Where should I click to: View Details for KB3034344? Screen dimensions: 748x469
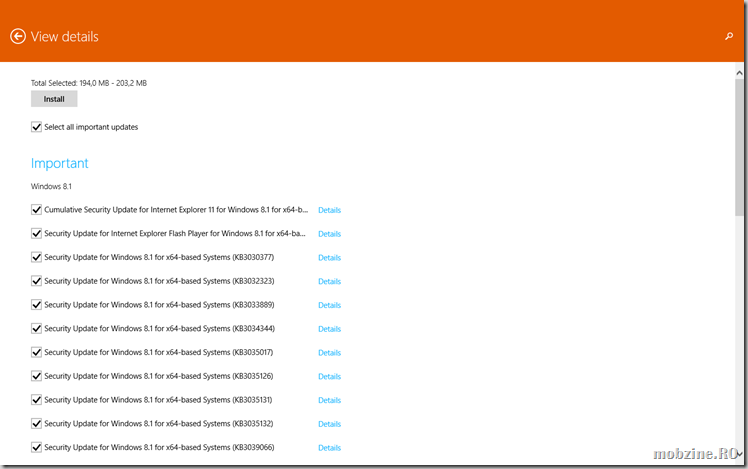point(329,329)
